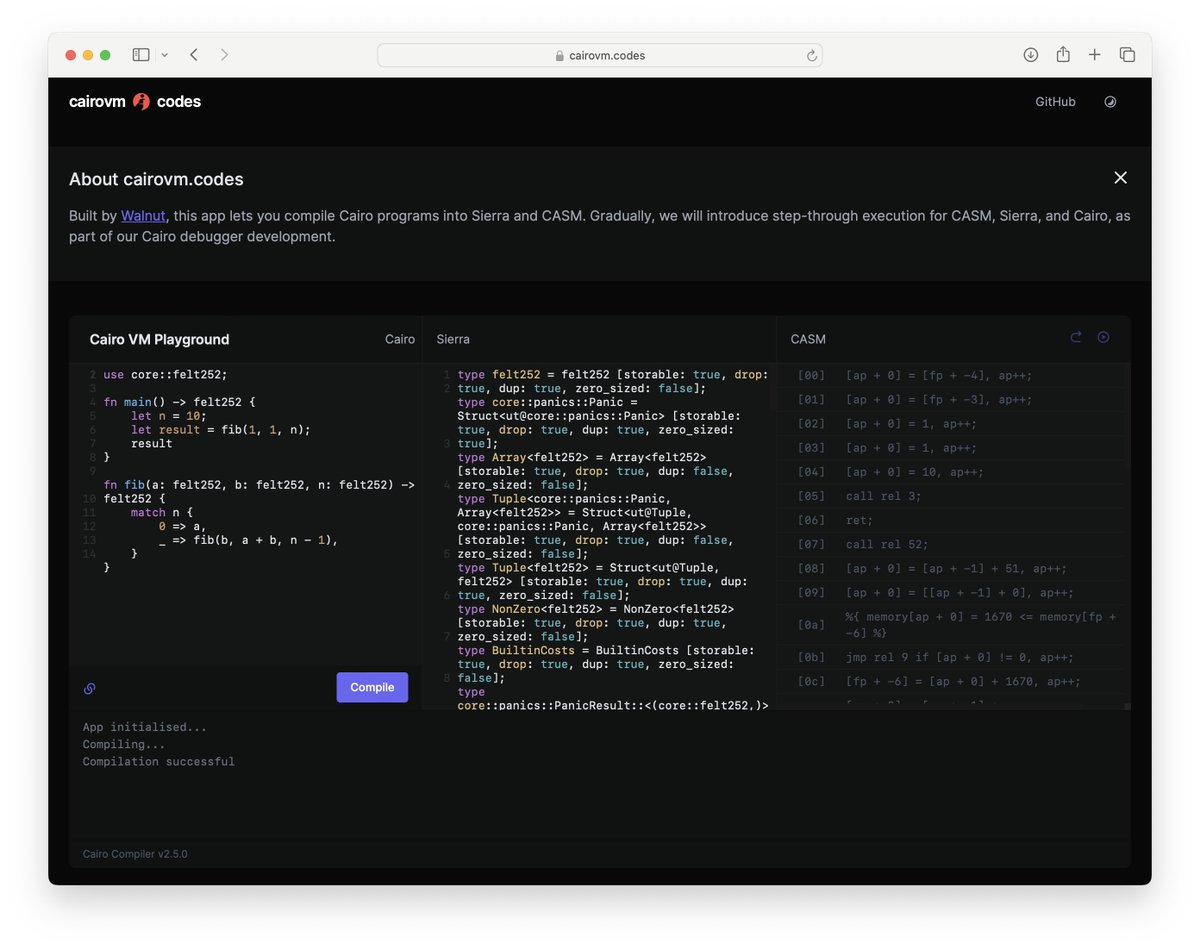Toggle the dark/light theme icon
1200x949 pixels.
pos(1110,102)
